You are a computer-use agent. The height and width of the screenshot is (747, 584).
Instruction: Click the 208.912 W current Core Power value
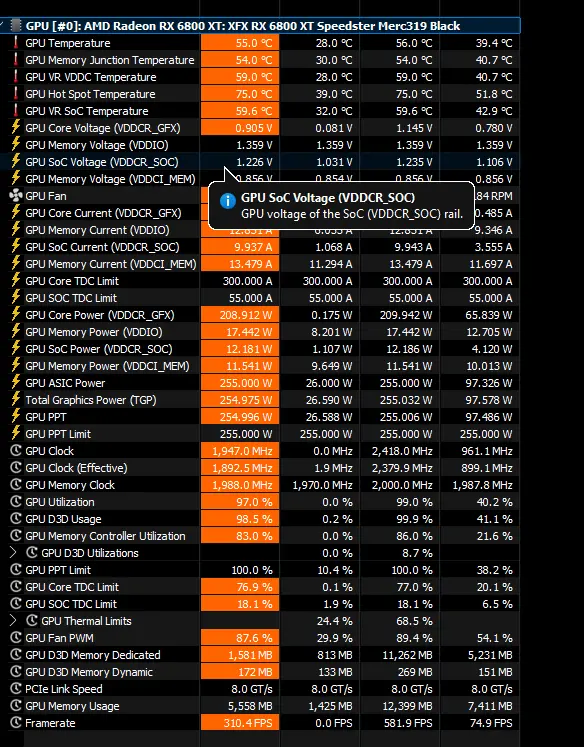(x=246, y=315)
